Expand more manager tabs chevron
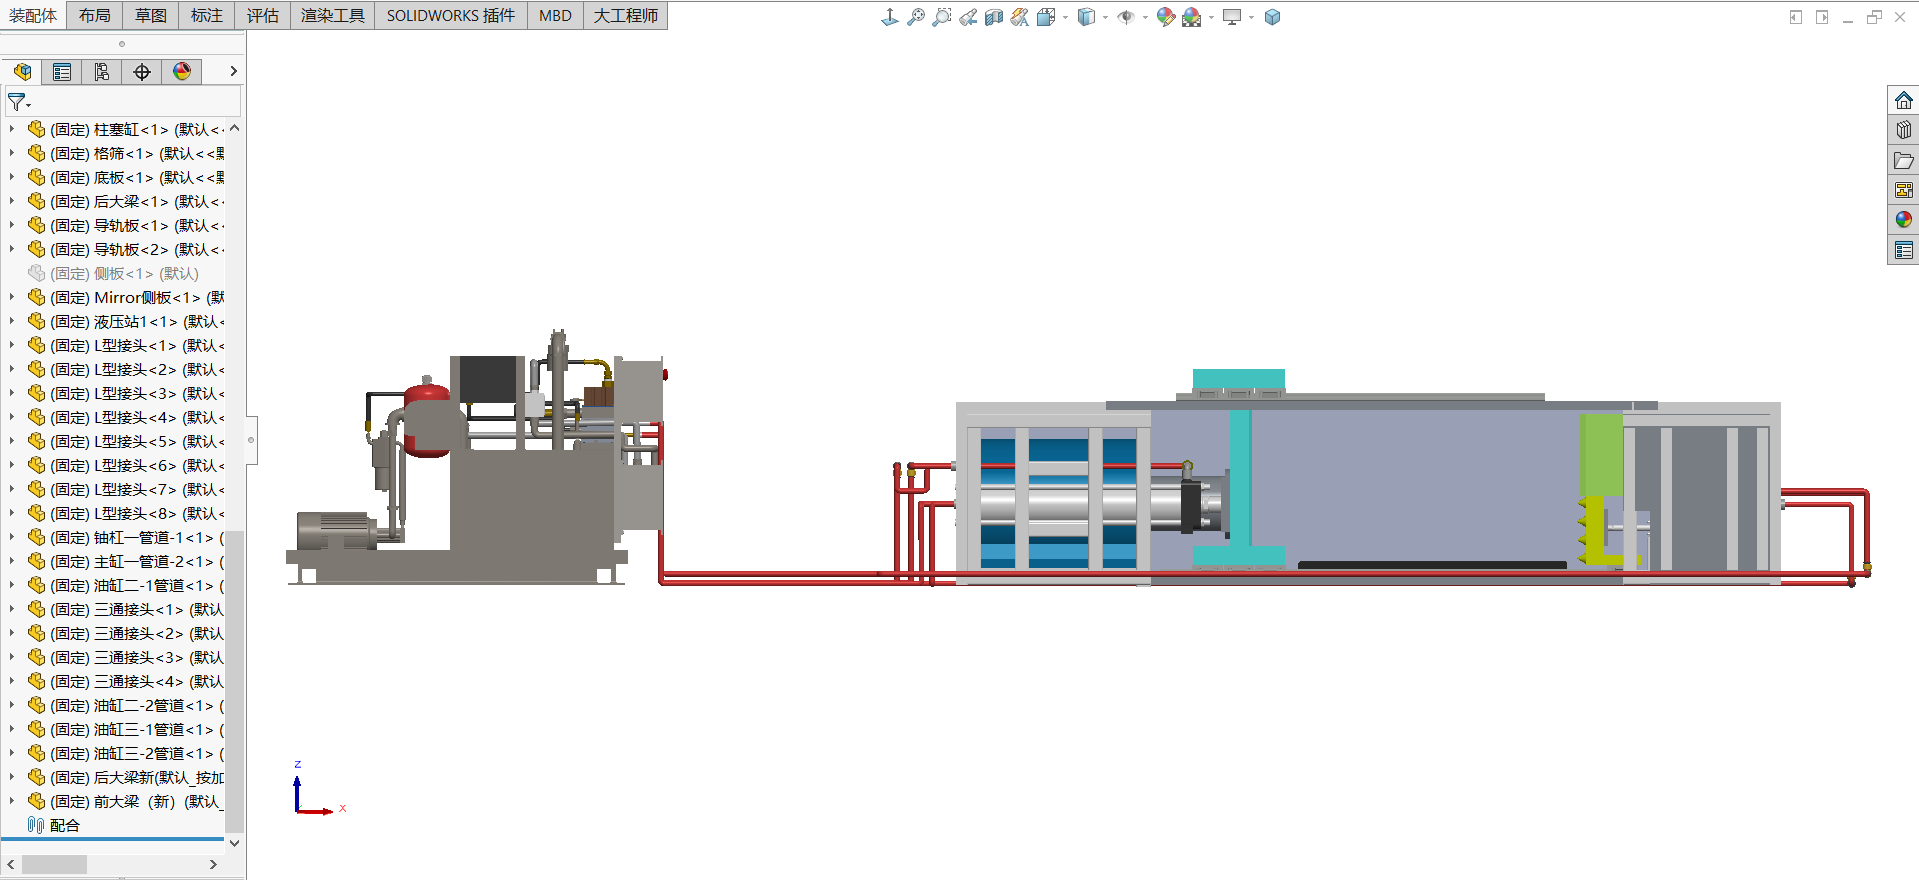Image resolution: width=1919 pixels, height=880 pixels. (x=233, y=71)
